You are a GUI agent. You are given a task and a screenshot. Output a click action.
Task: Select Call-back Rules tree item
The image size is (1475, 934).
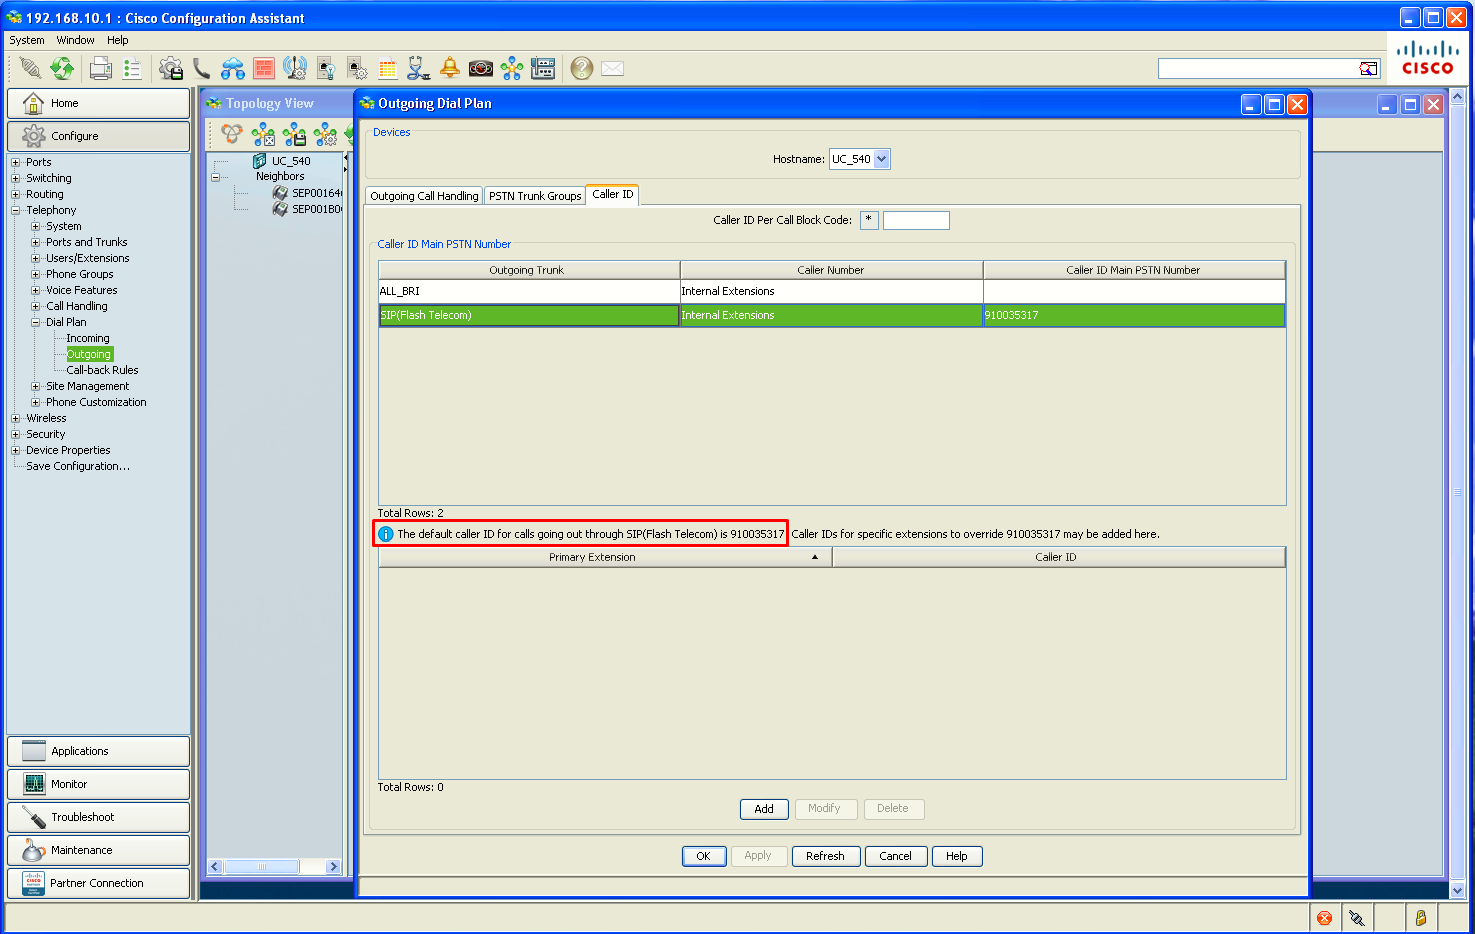pyautogui.click(x=102, y=370)
